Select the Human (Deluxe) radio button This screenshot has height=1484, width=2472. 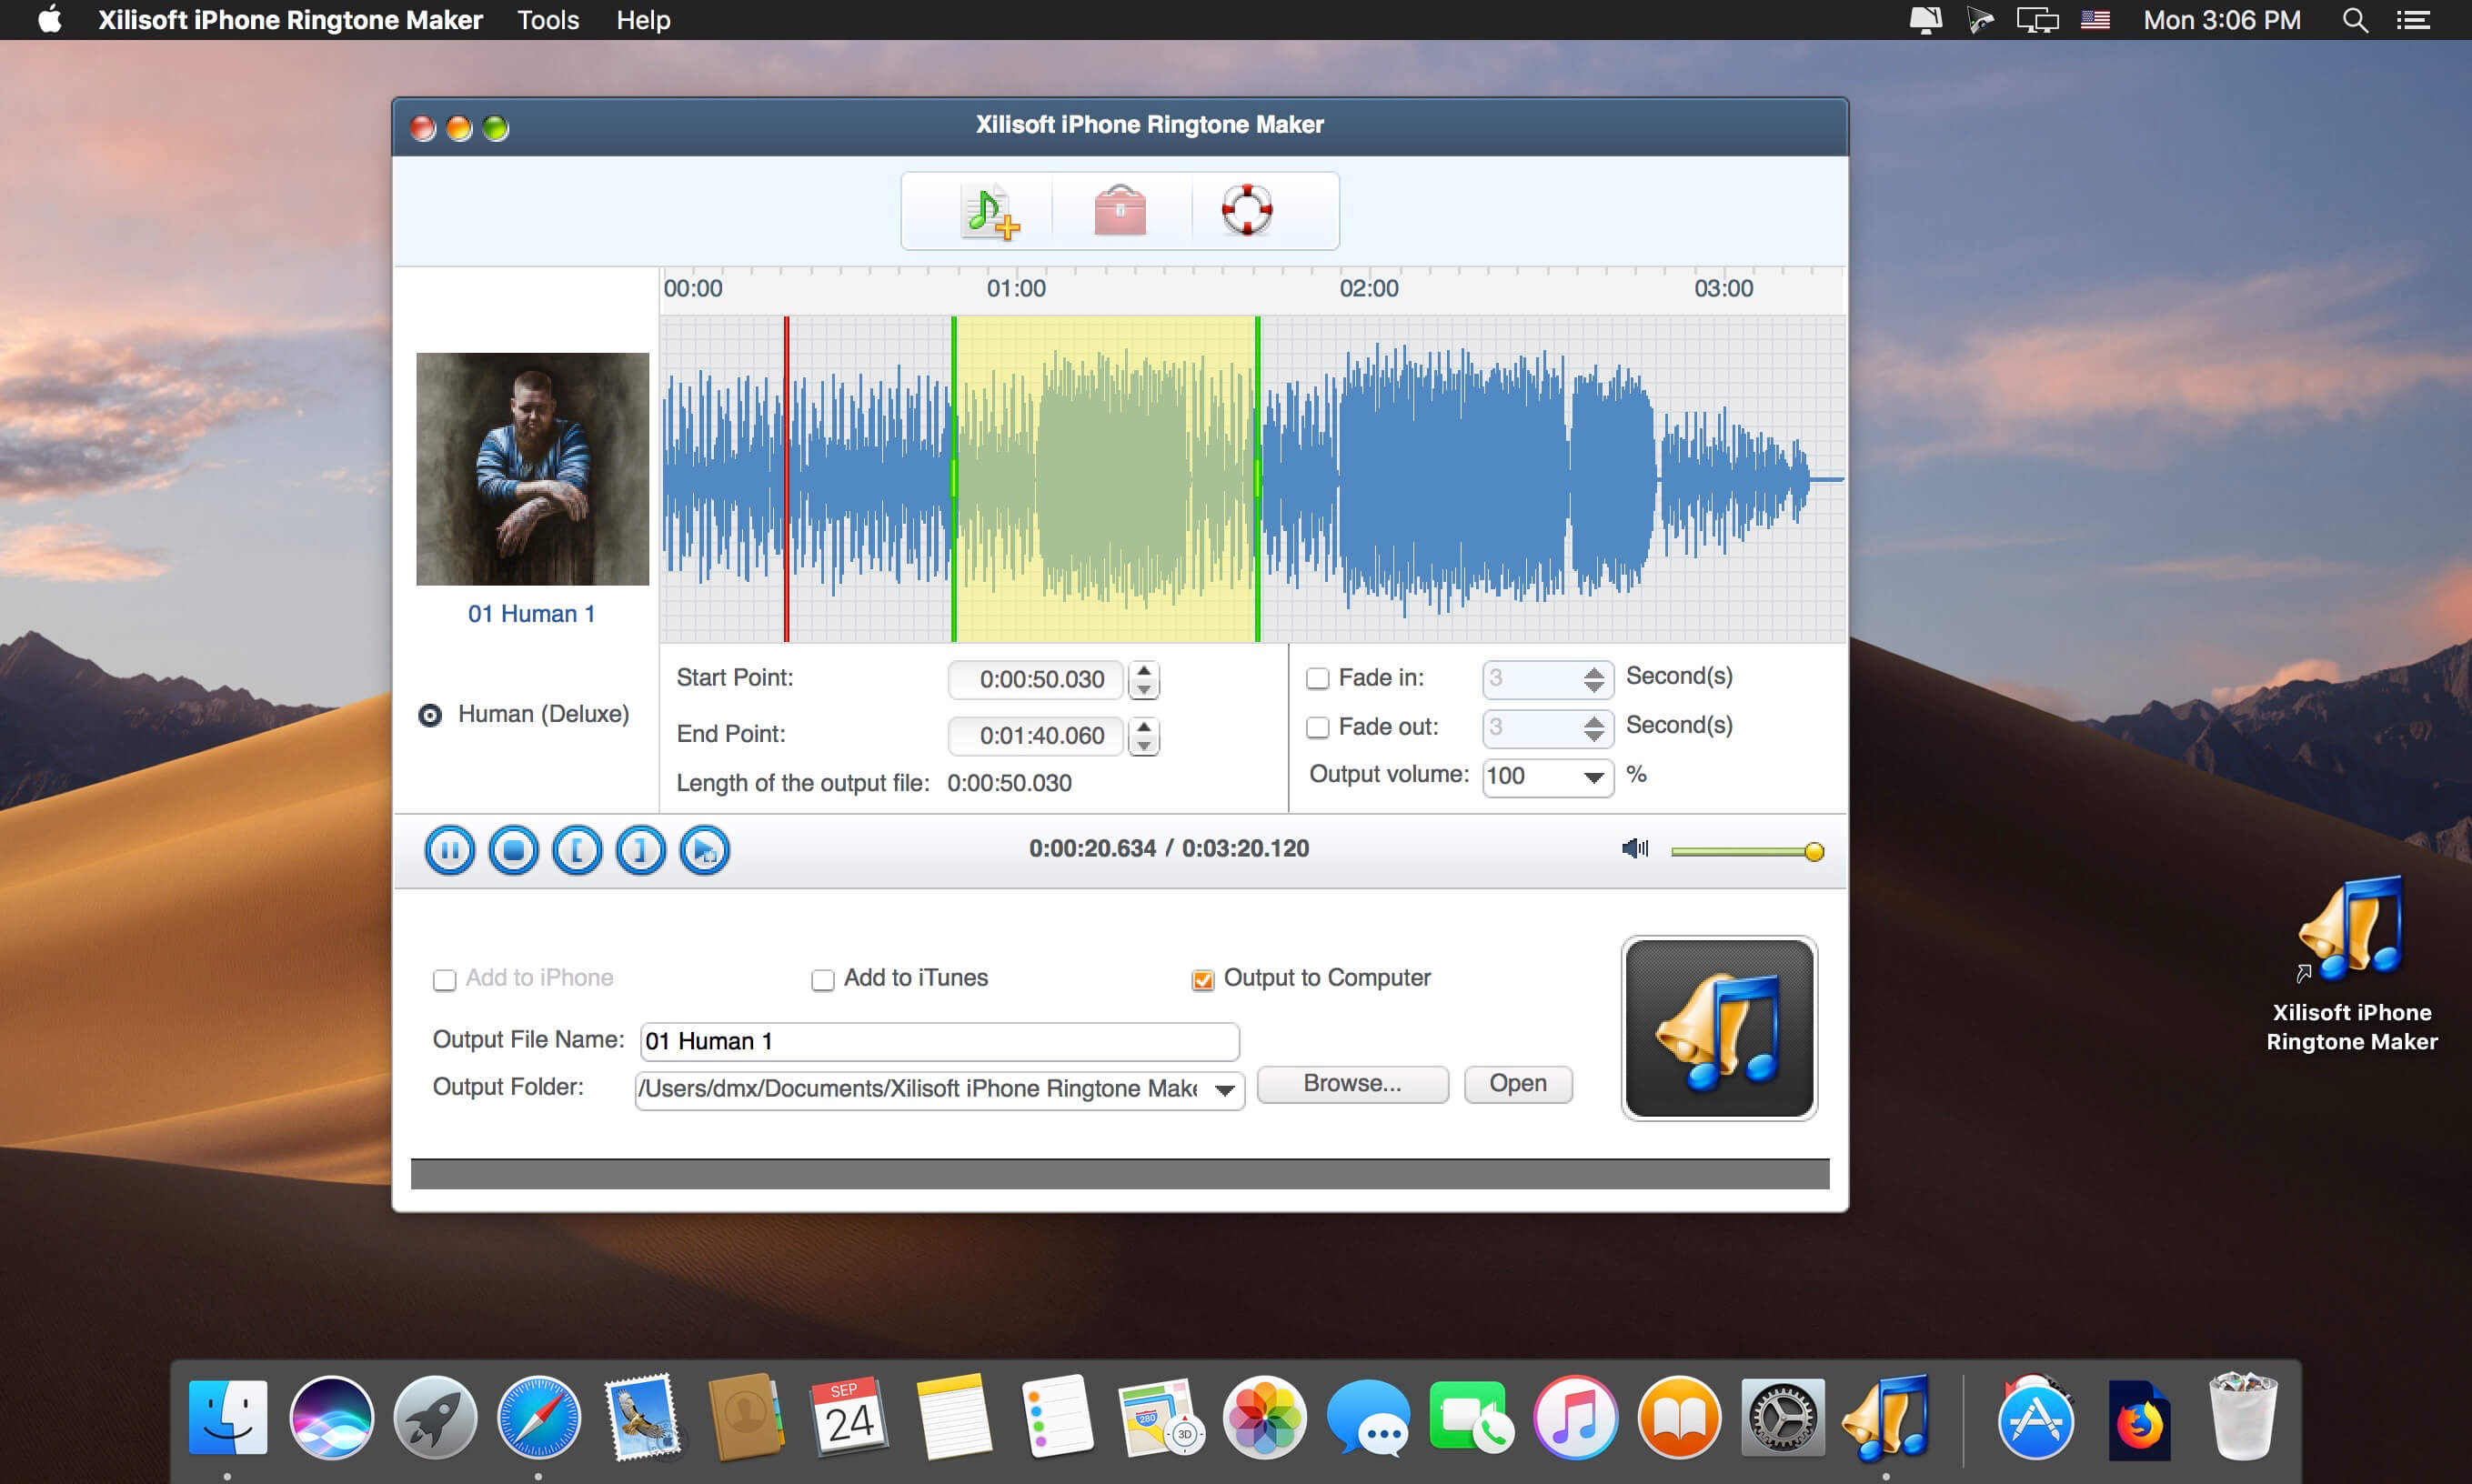(430, 715)
